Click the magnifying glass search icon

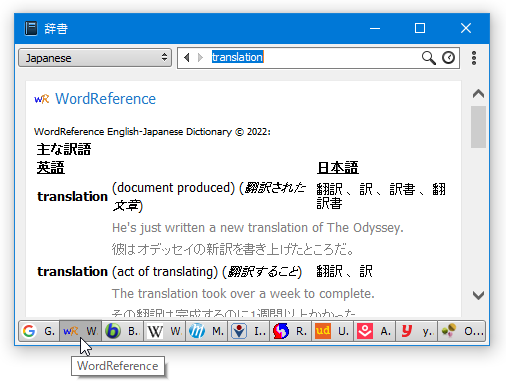[x=429, y=58]
